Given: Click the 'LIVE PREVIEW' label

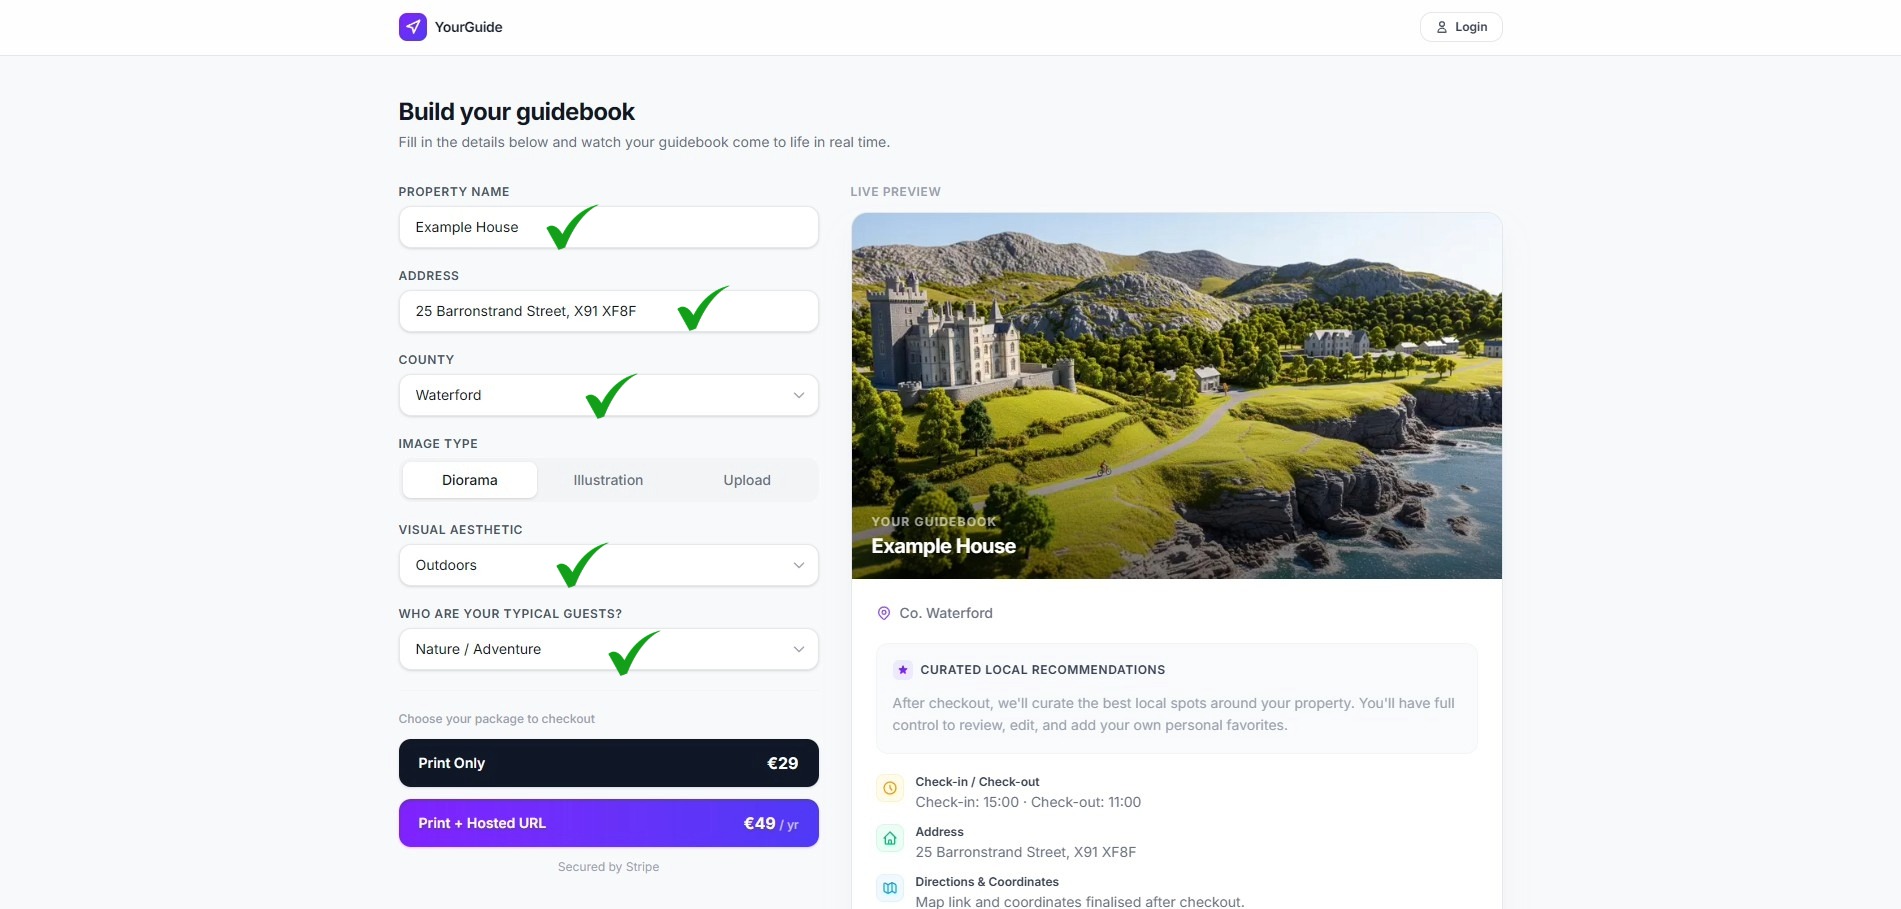Looking at the screenshot, I should tap(895, 192).
